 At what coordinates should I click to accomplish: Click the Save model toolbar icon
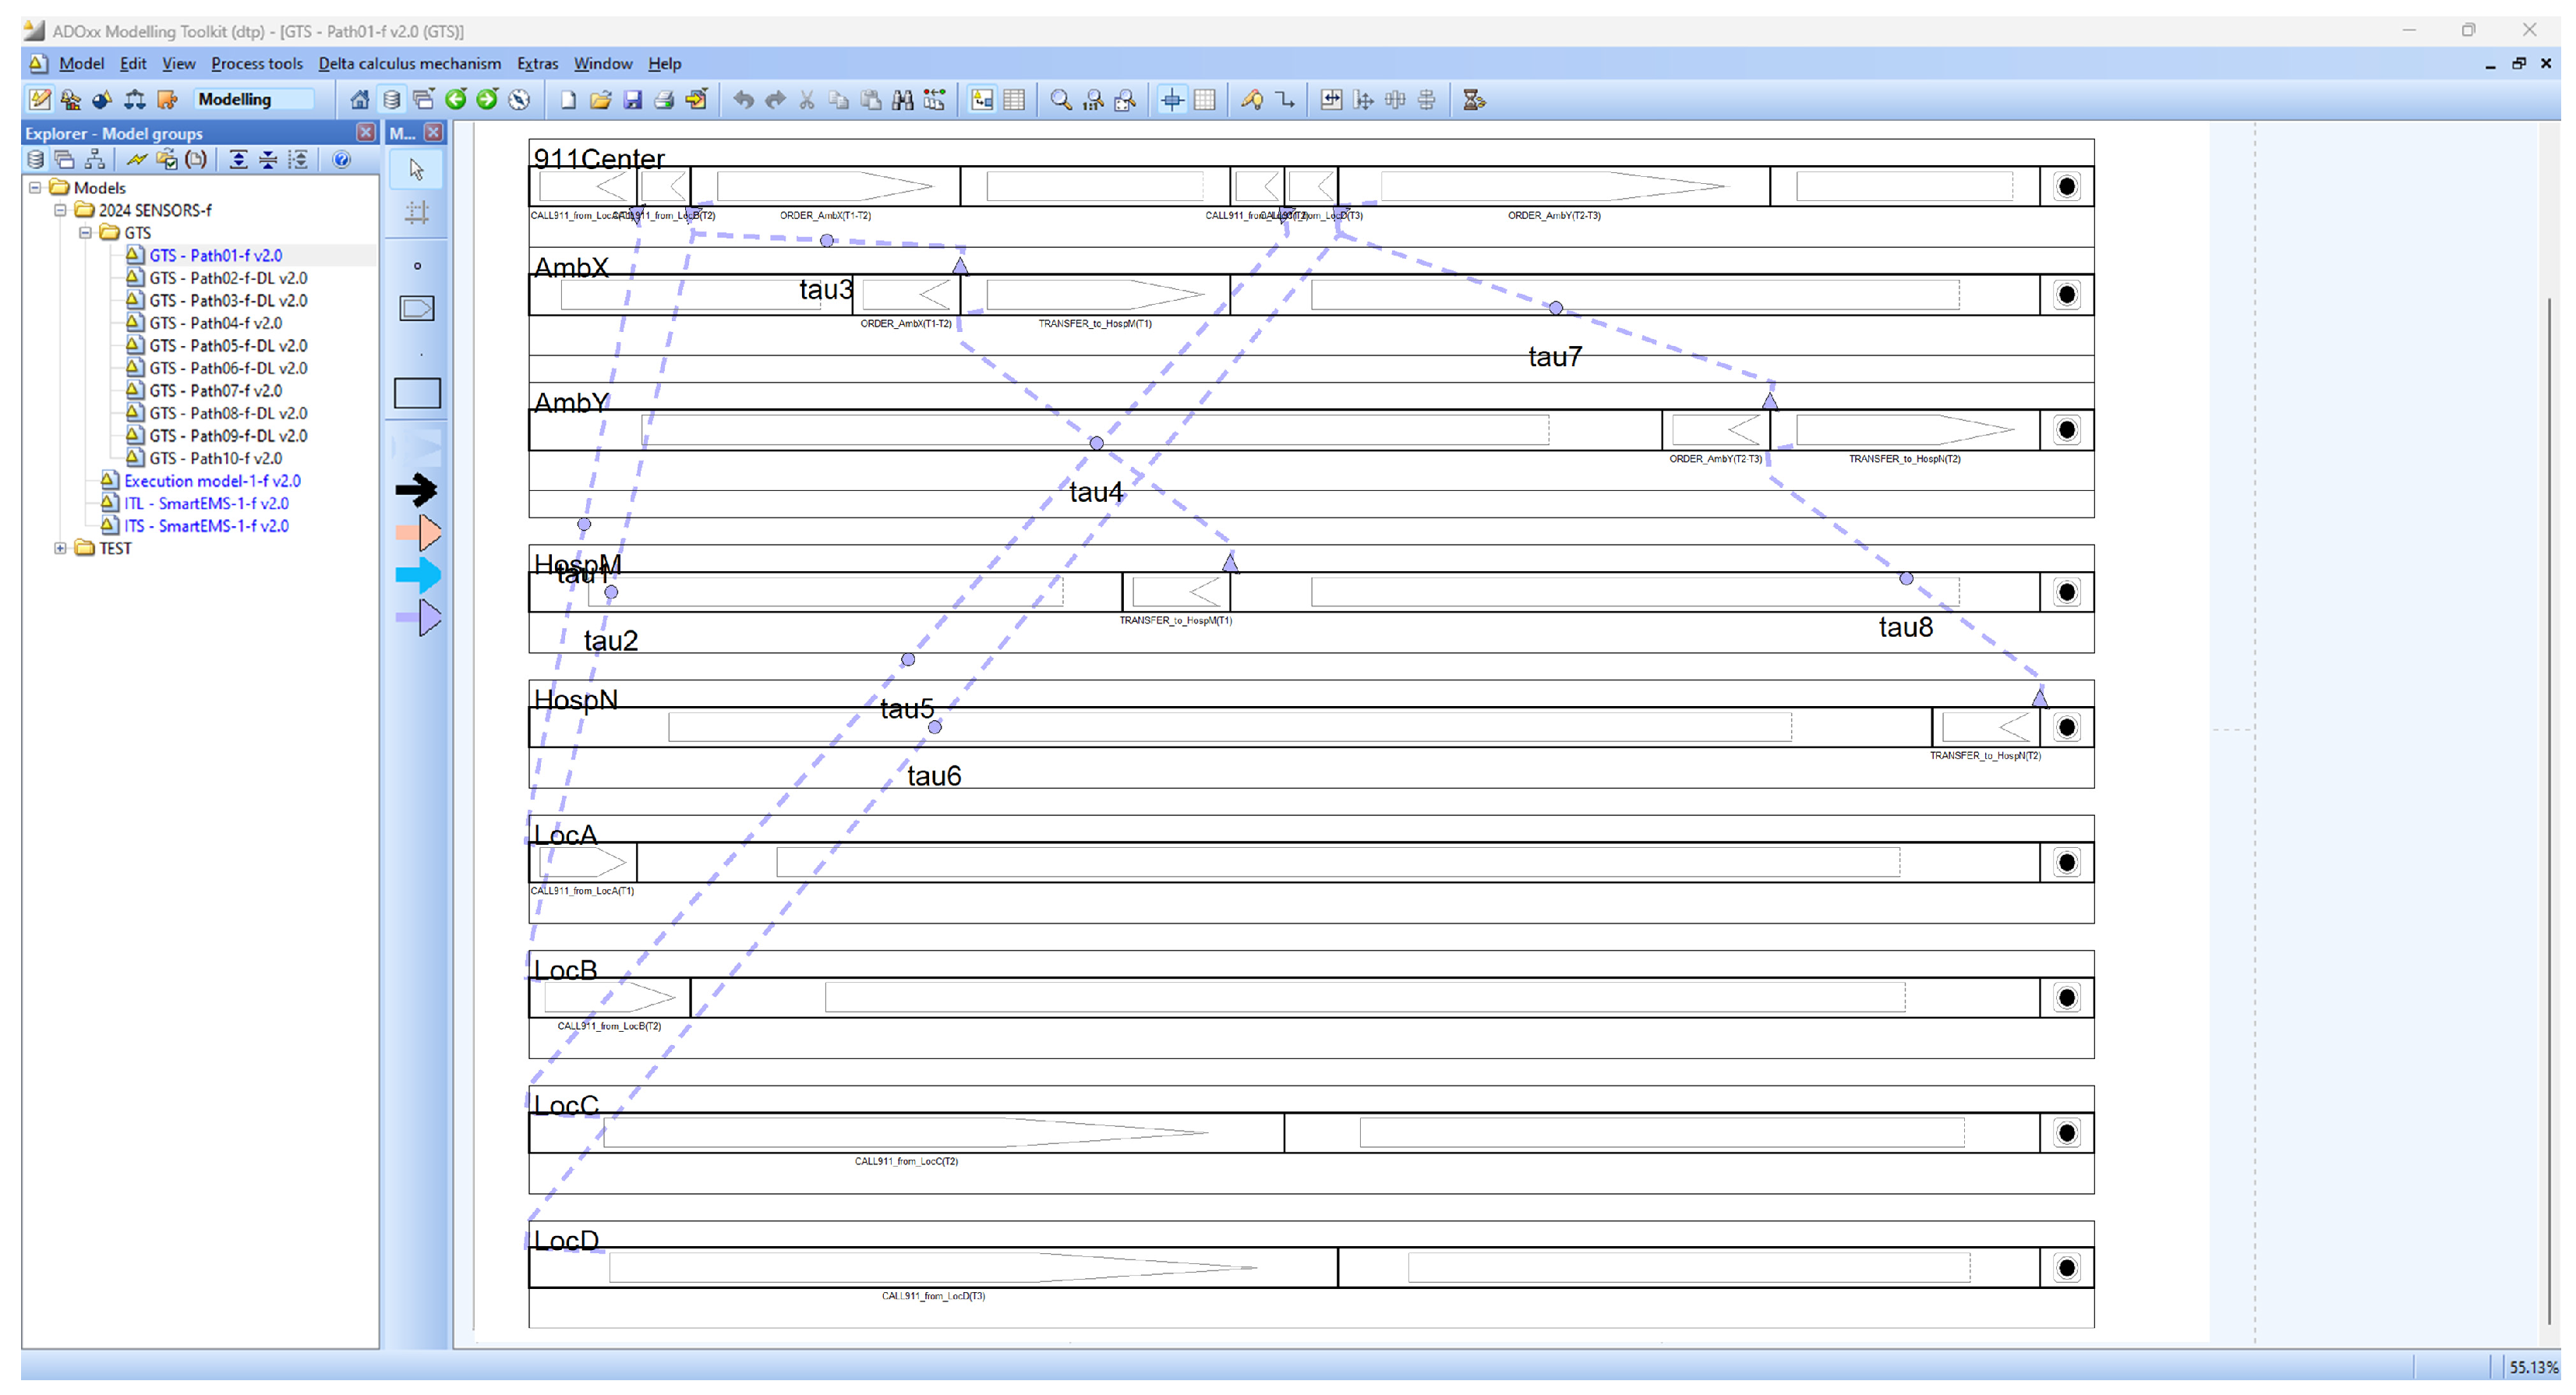click(632, 100)
